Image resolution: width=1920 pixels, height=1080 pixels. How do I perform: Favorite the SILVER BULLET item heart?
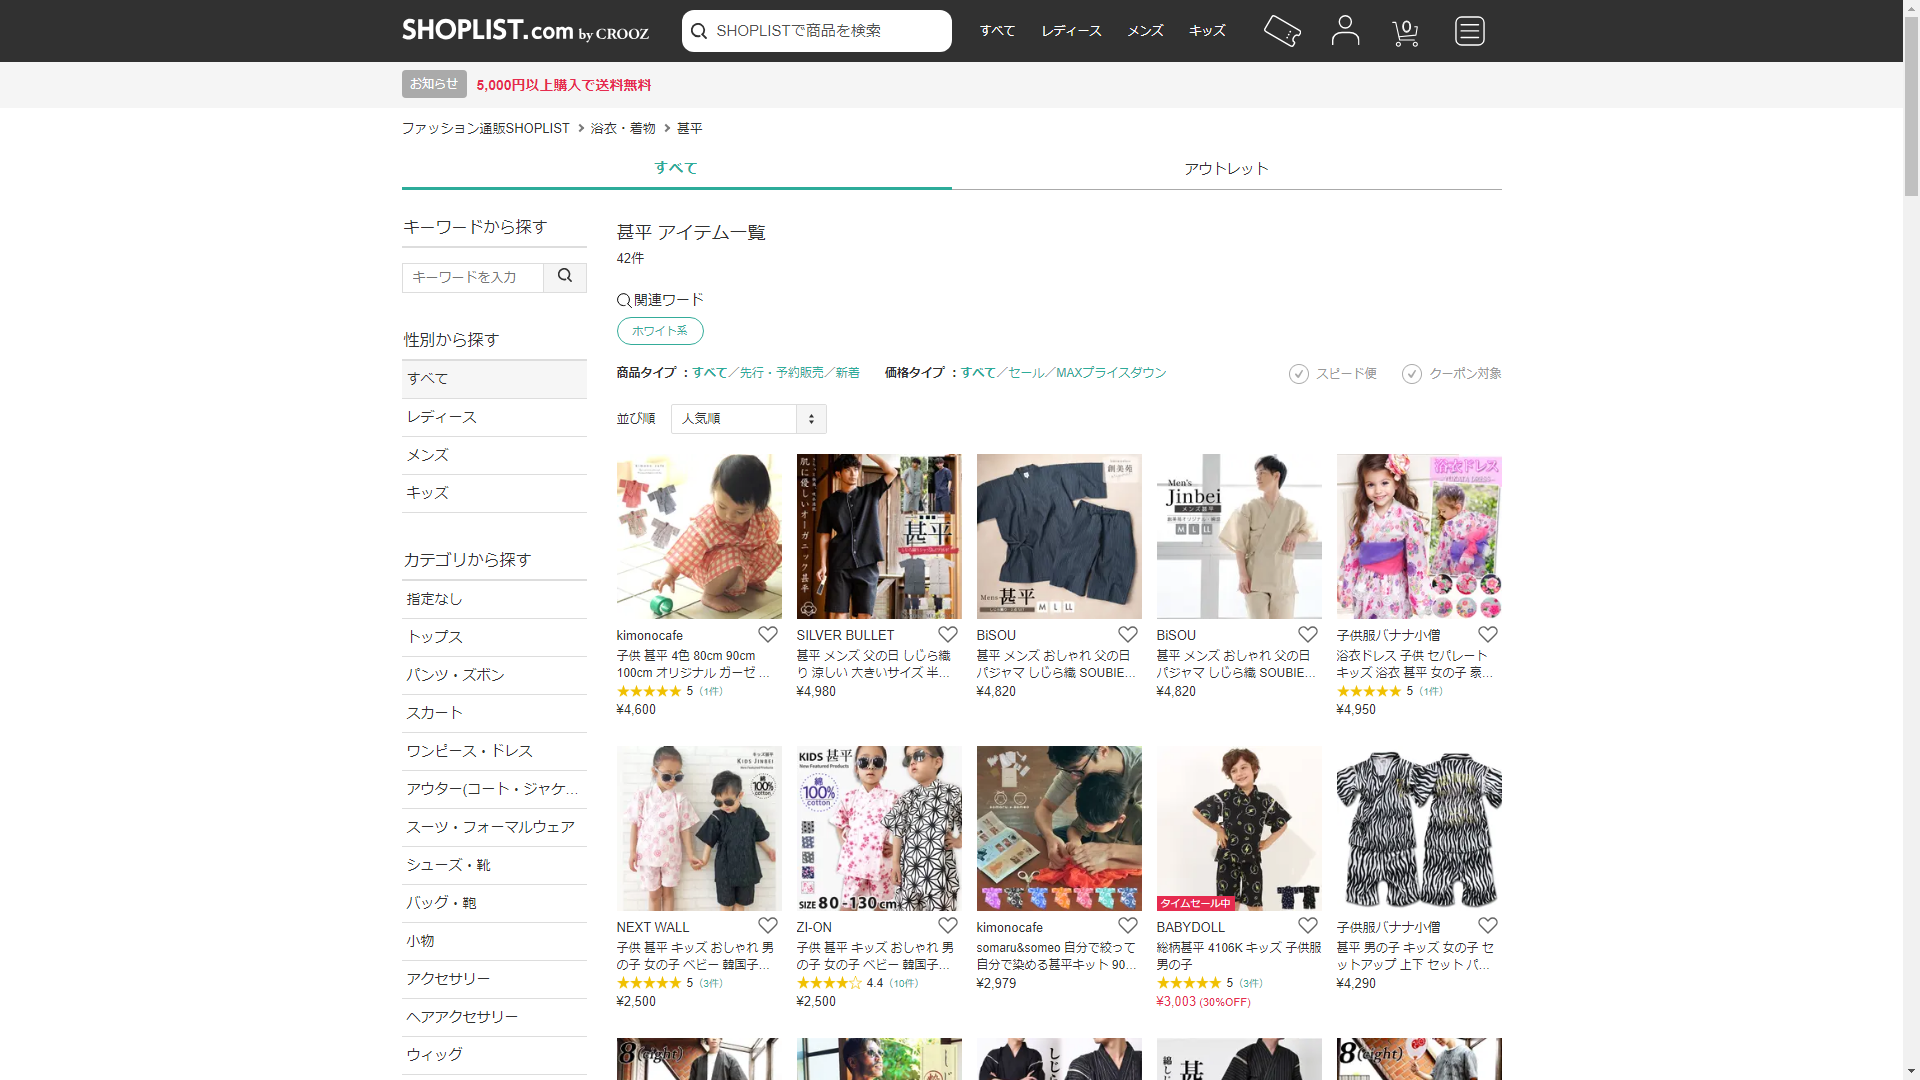(x=948, y=634)
